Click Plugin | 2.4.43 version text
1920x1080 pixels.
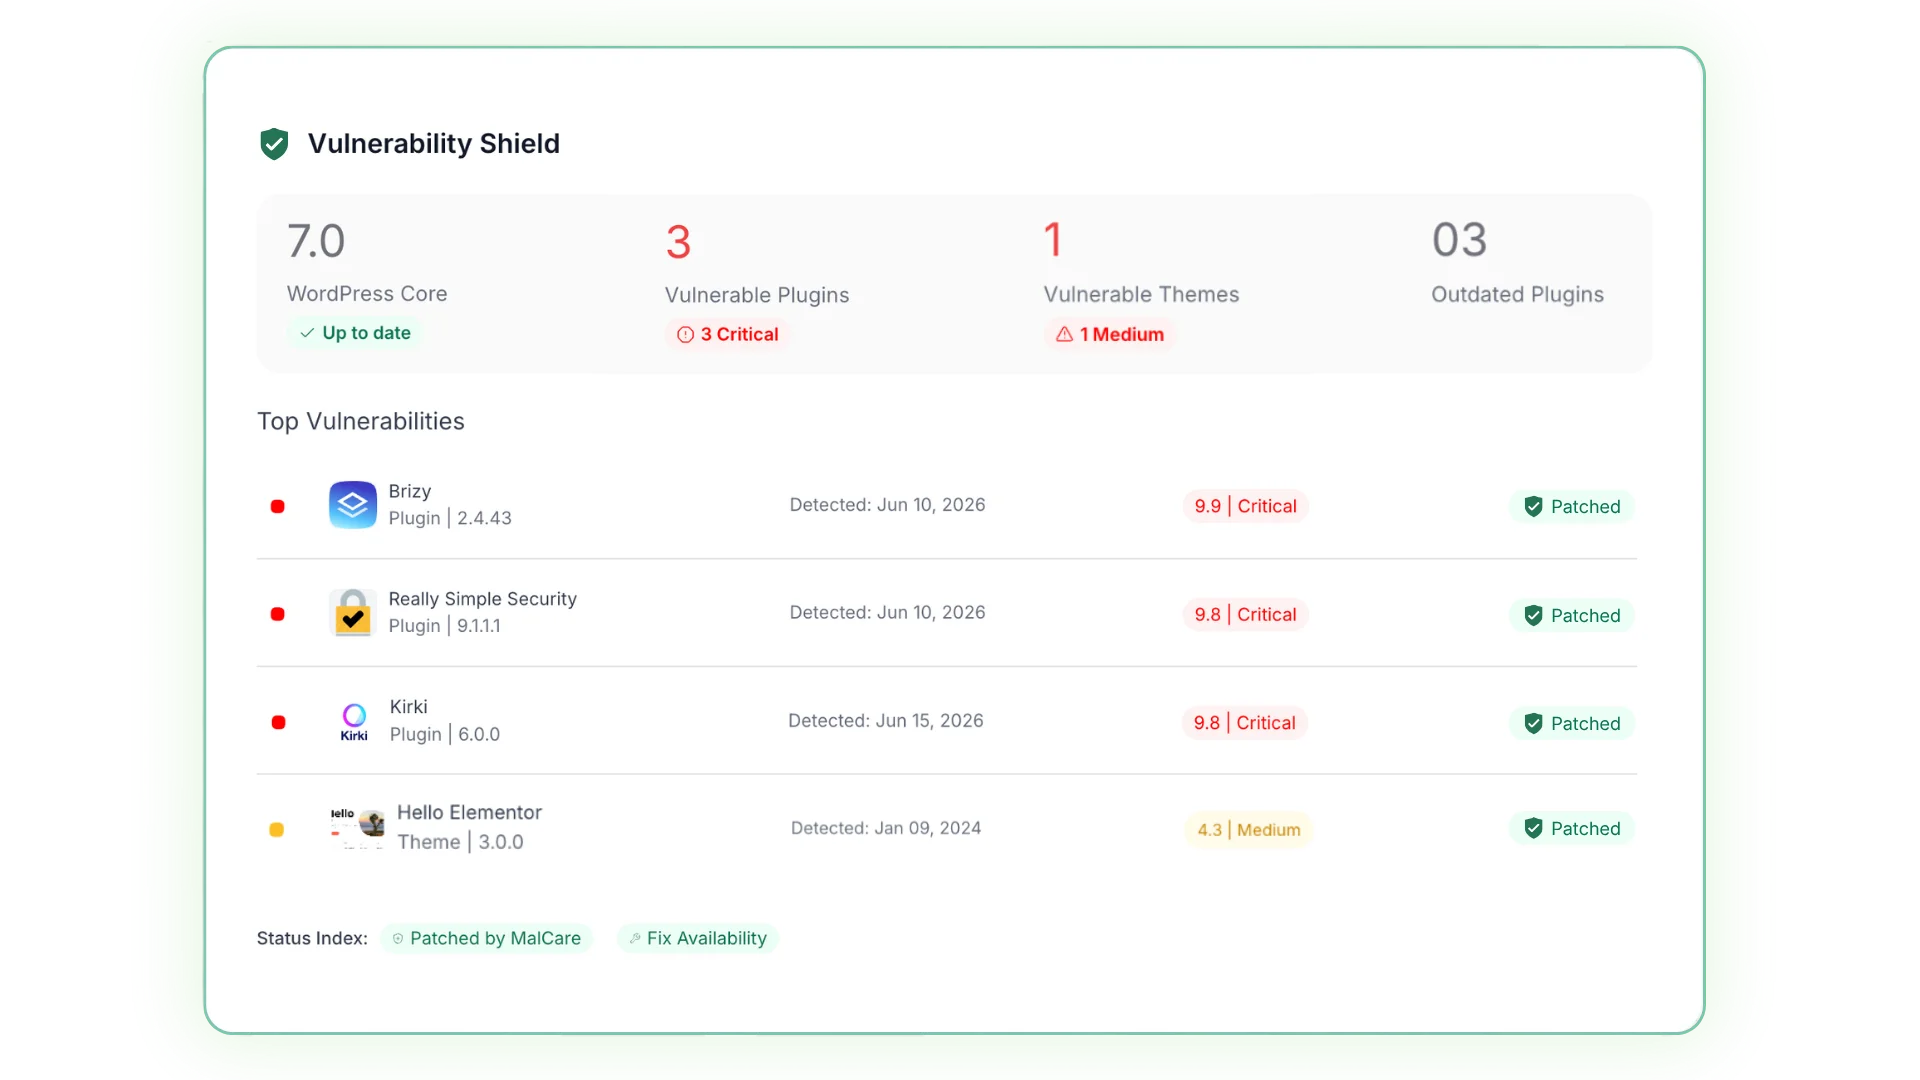click(x=450, y=519)
